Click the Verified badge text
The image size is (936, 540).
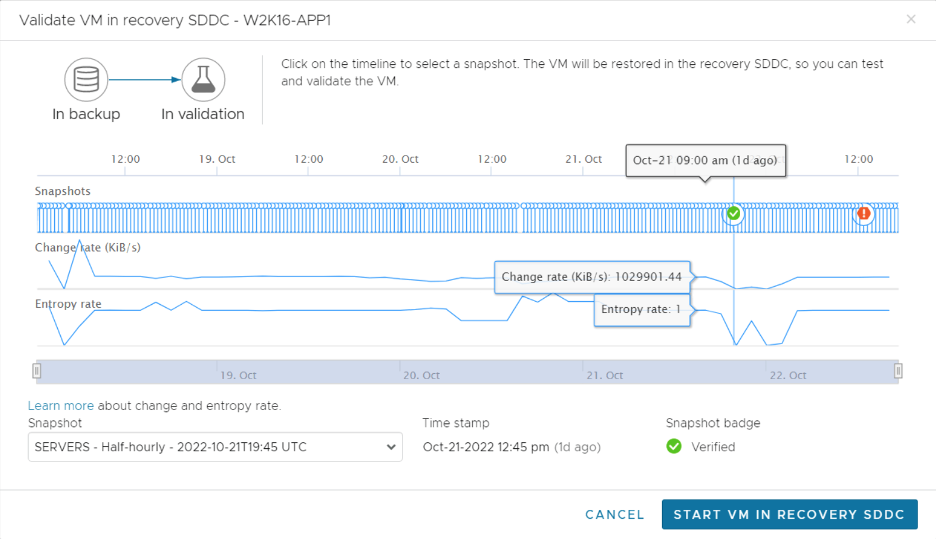(713, 447)
